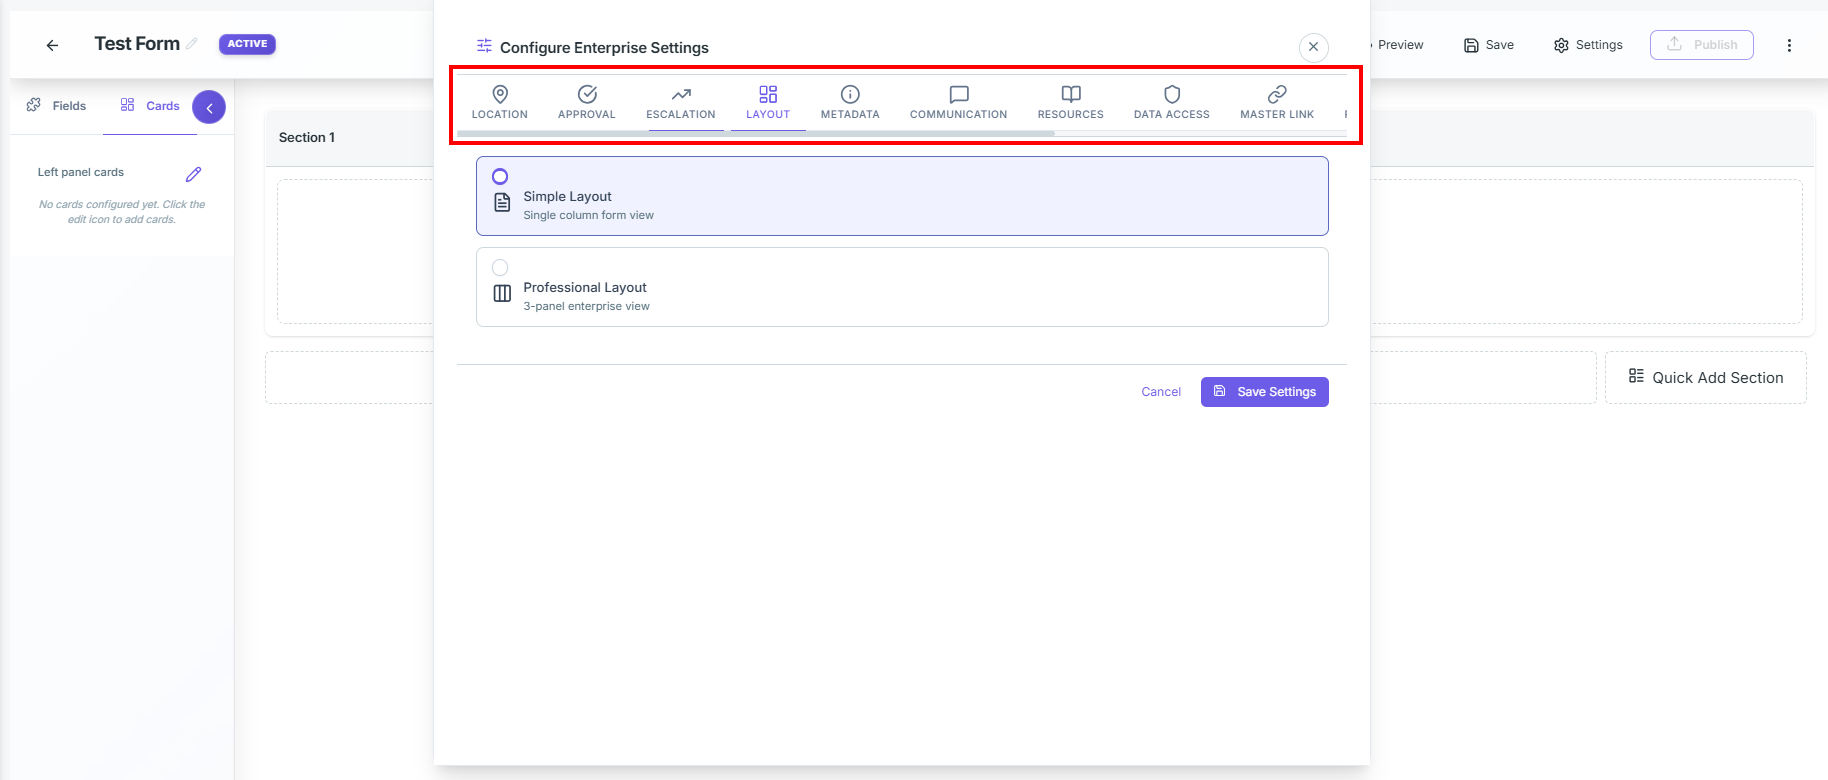The height and width of the screenshot is (780, 1828).
Task: Click the Save Settings button
Action: pos(1265,392)
